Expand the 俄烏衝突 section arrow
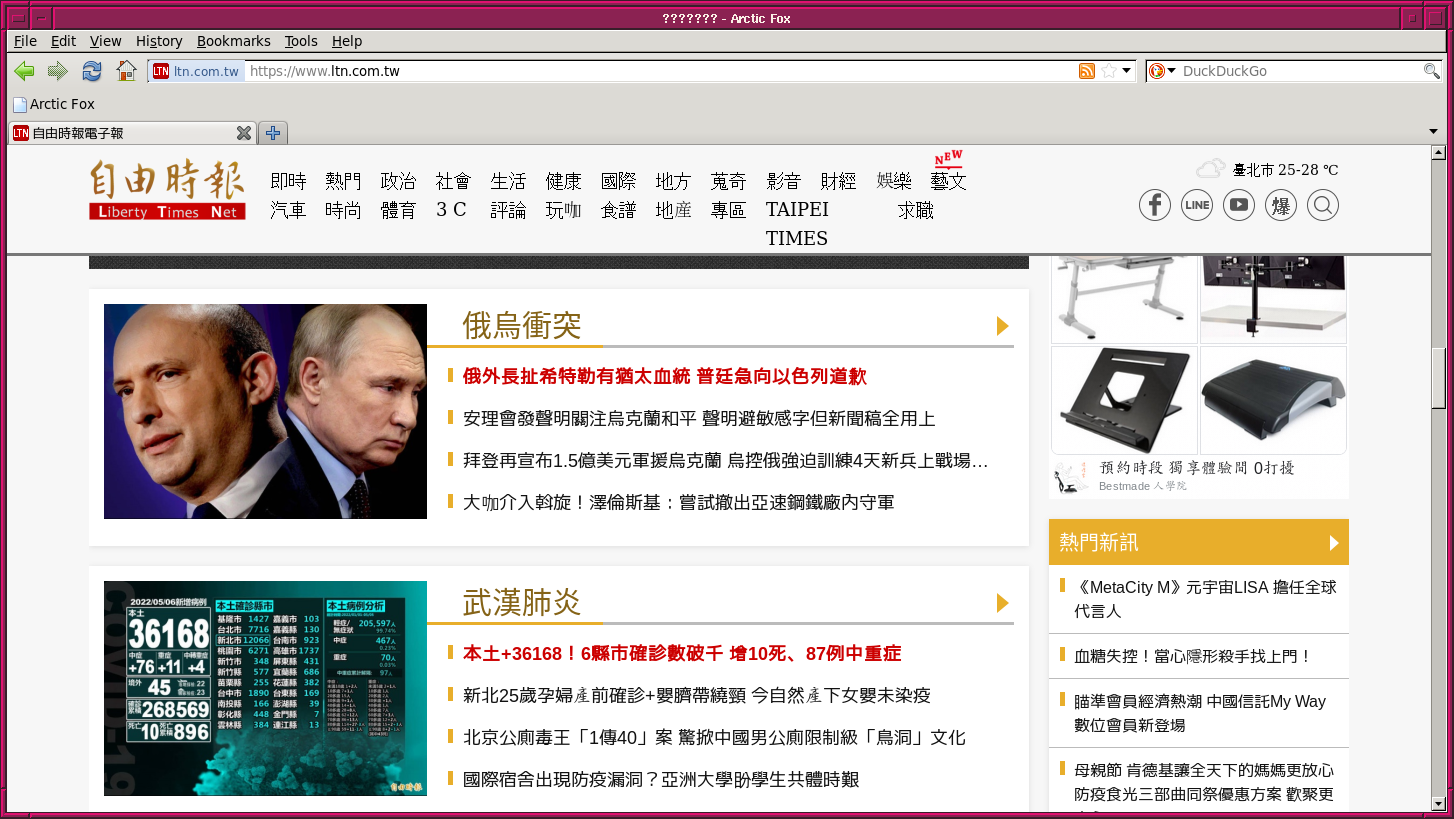1454x819 pixels. (1002, 326)
